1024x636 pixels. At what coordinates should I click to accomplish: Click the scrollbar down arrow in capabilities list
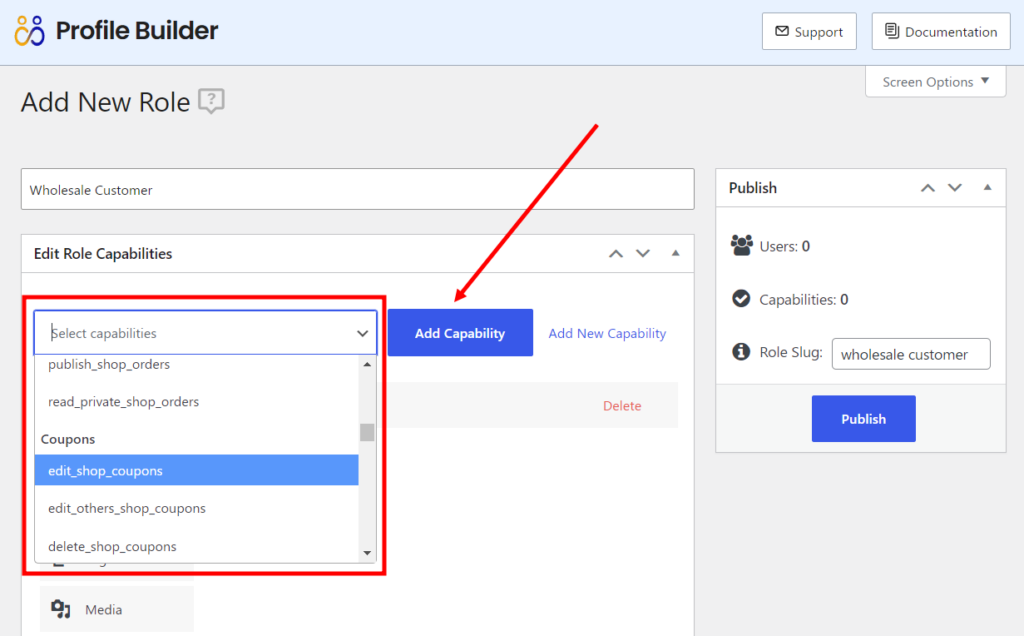click(367, 553)
